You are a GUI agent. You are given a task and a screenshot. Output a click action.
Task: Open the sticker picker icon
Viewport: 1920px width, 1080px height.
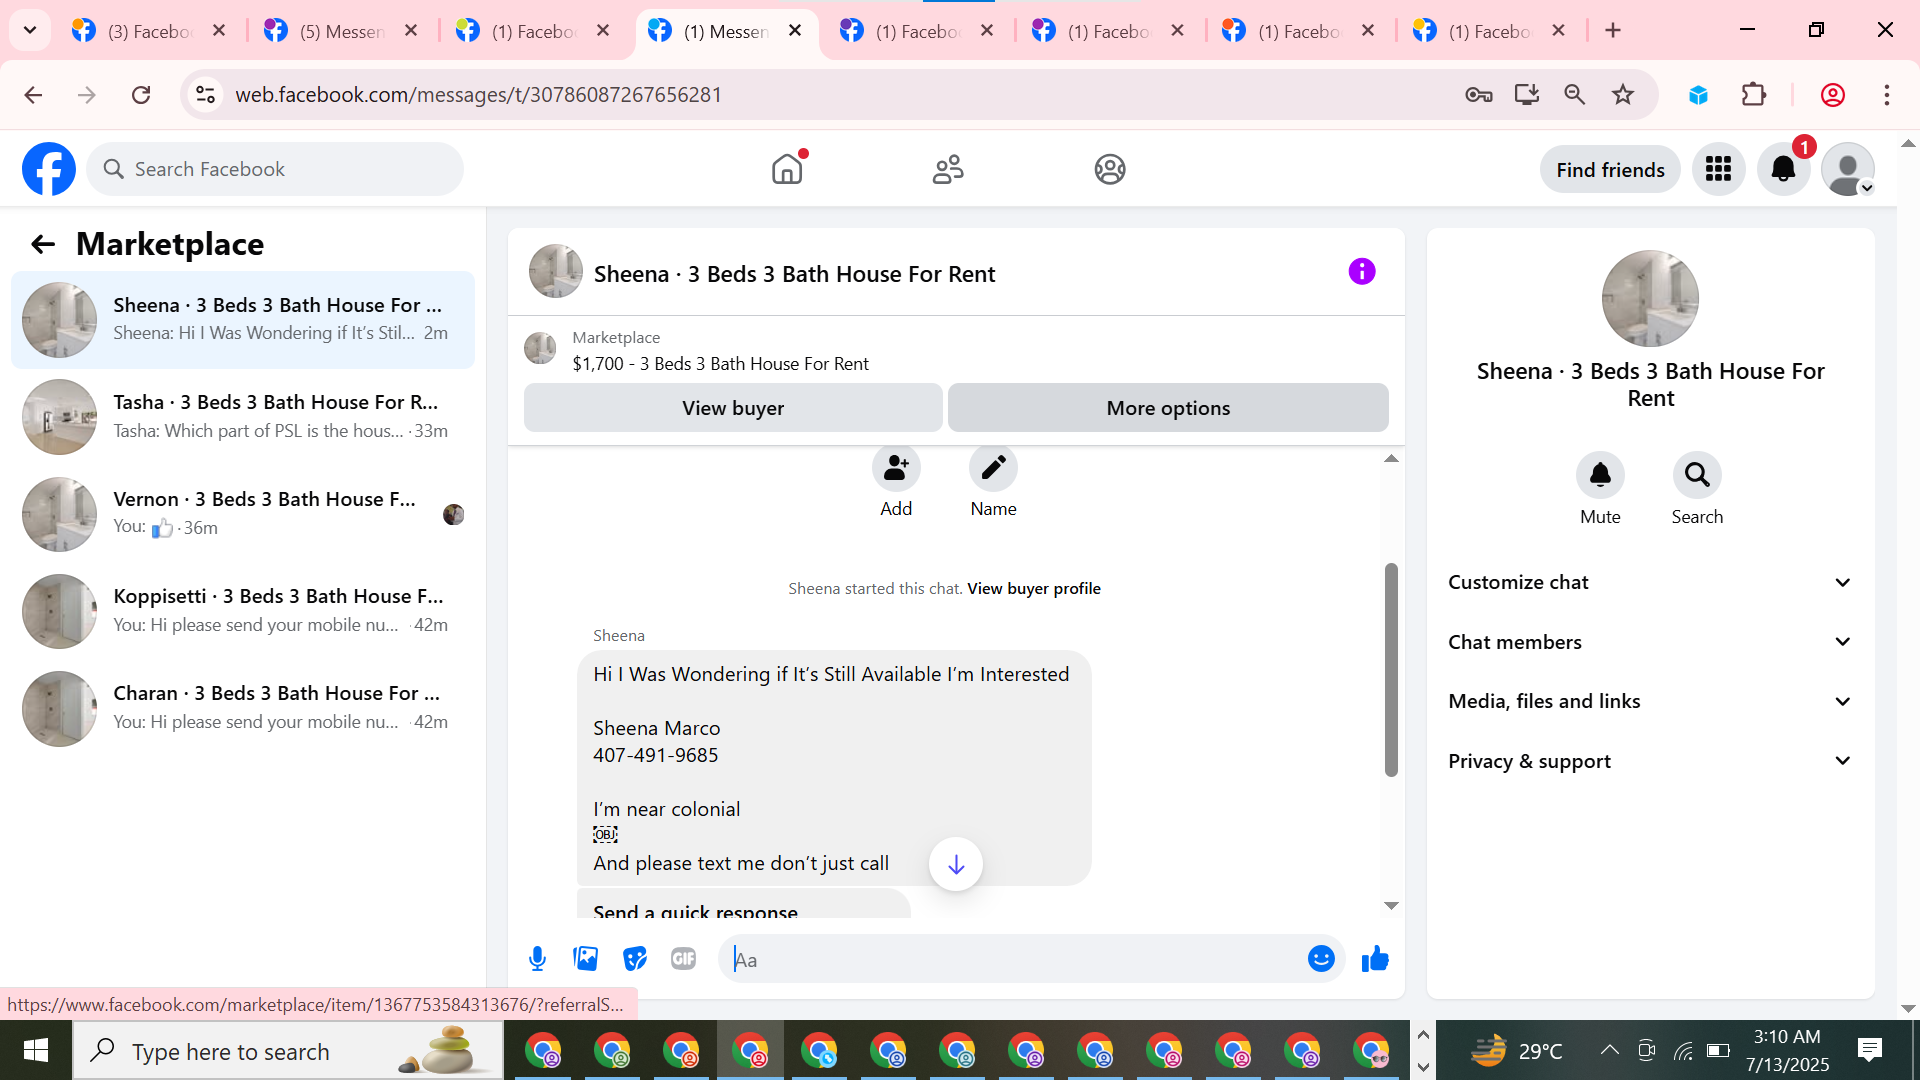[x=635, y=959]
